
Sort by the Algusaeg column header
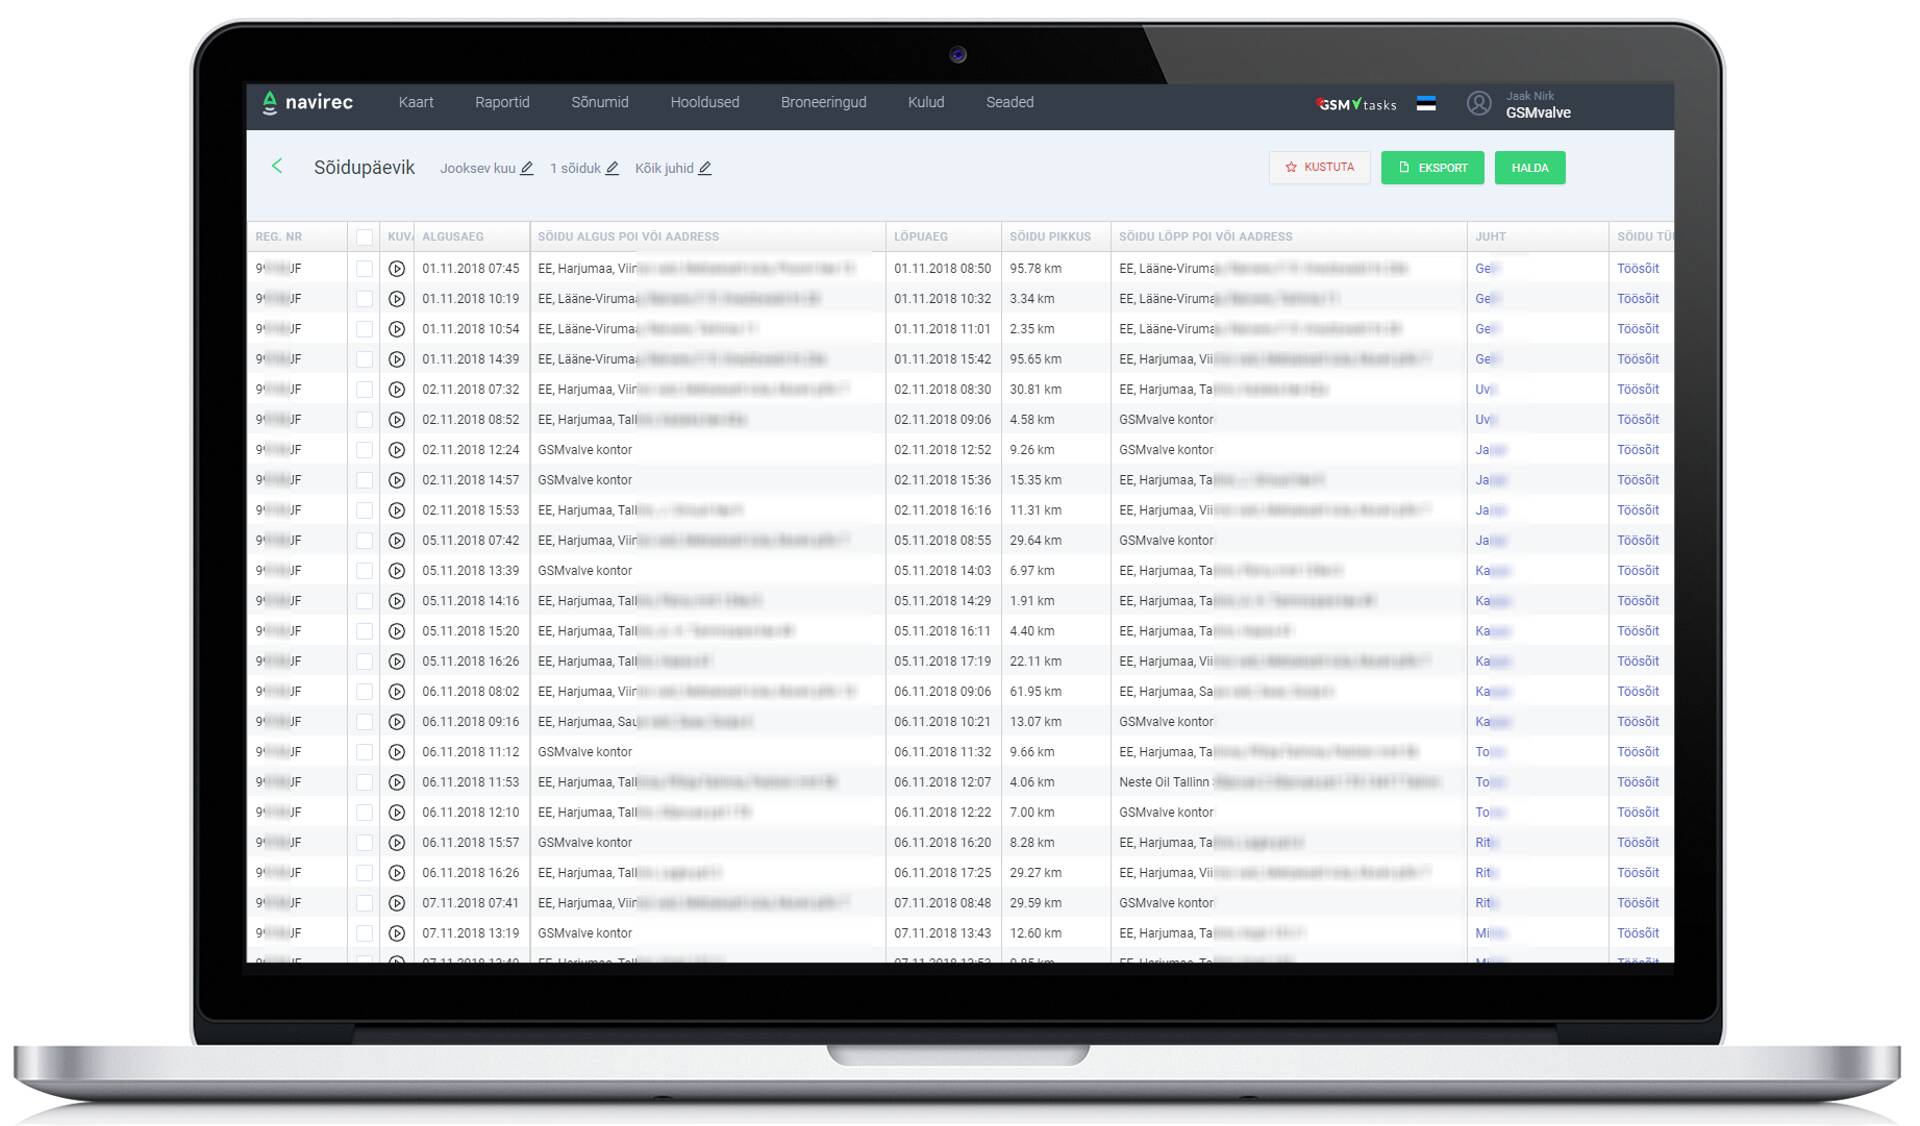tap(453, 237)
